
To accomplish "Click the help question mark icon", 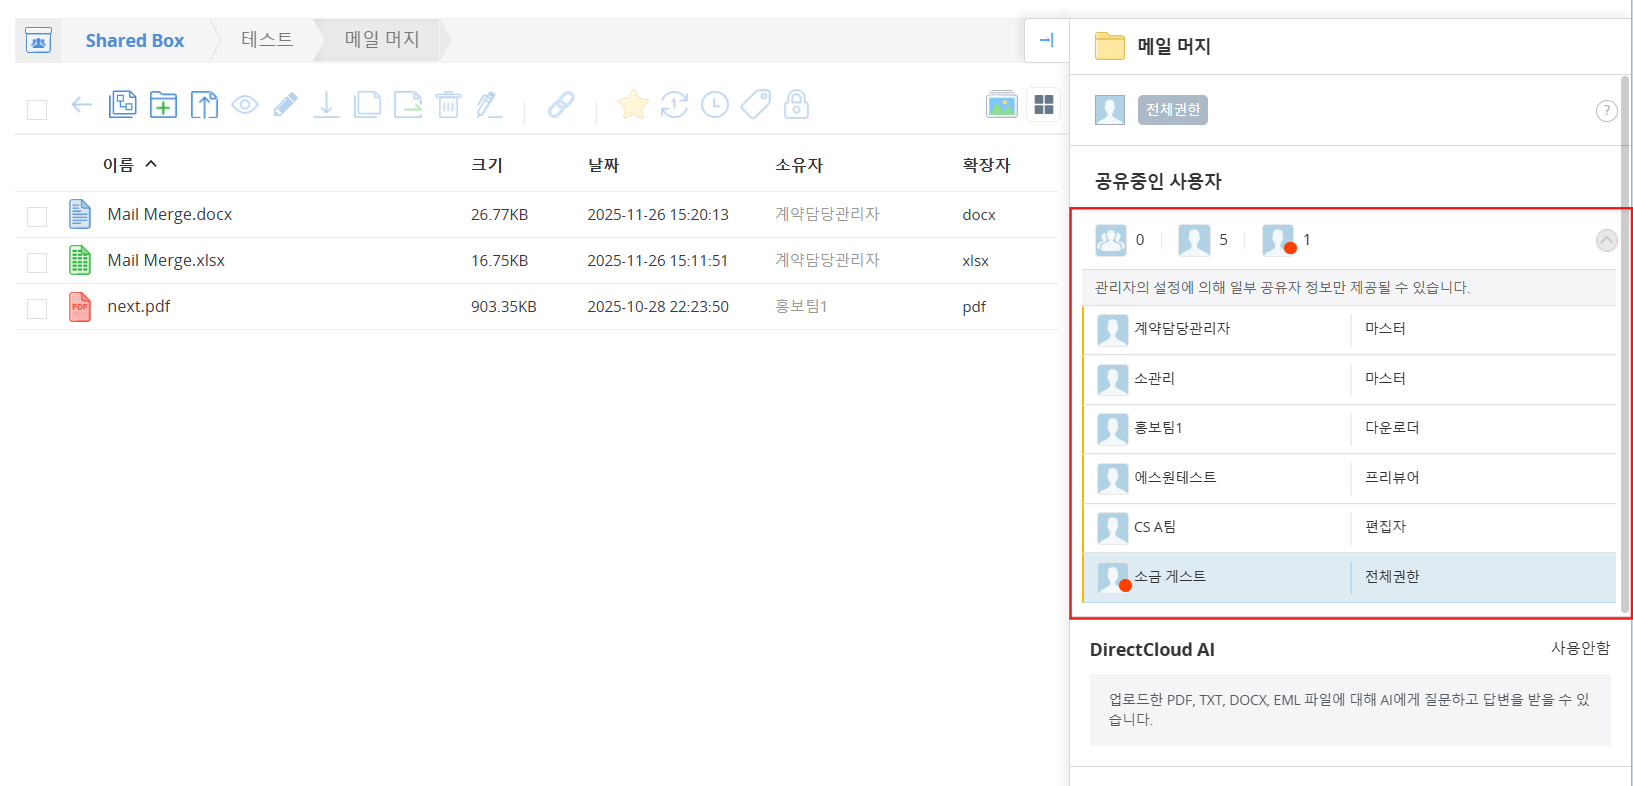I will point(1606,111).
